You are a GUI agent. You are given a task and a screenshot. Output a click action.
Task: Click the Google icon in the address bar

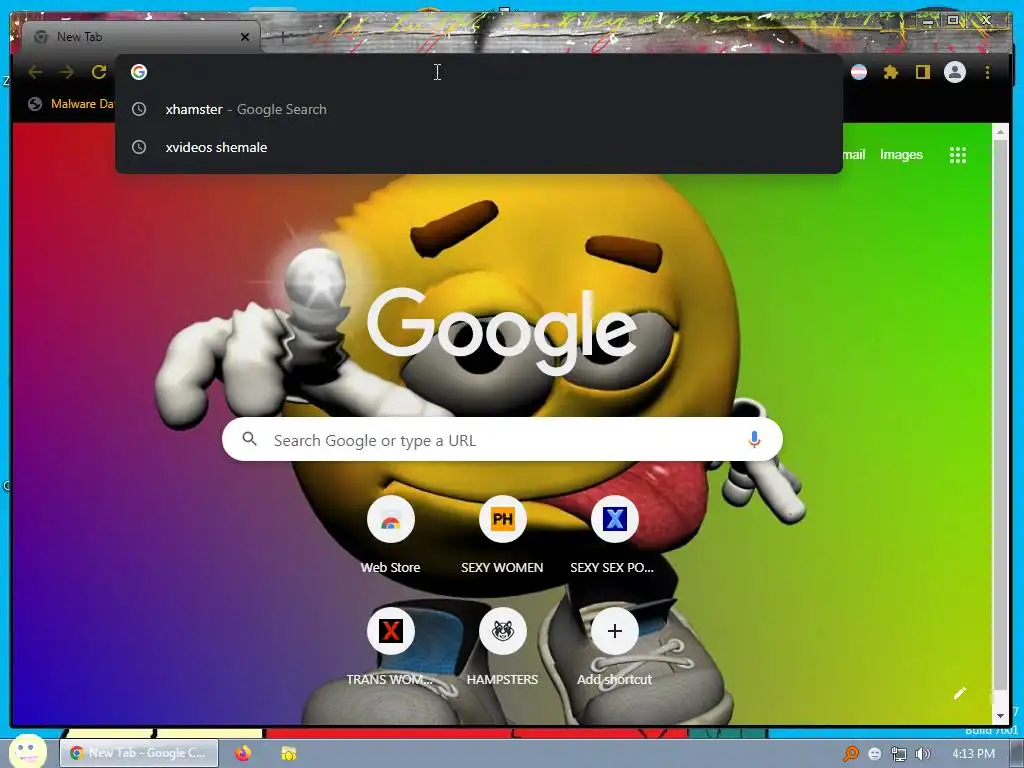[138, 72]
